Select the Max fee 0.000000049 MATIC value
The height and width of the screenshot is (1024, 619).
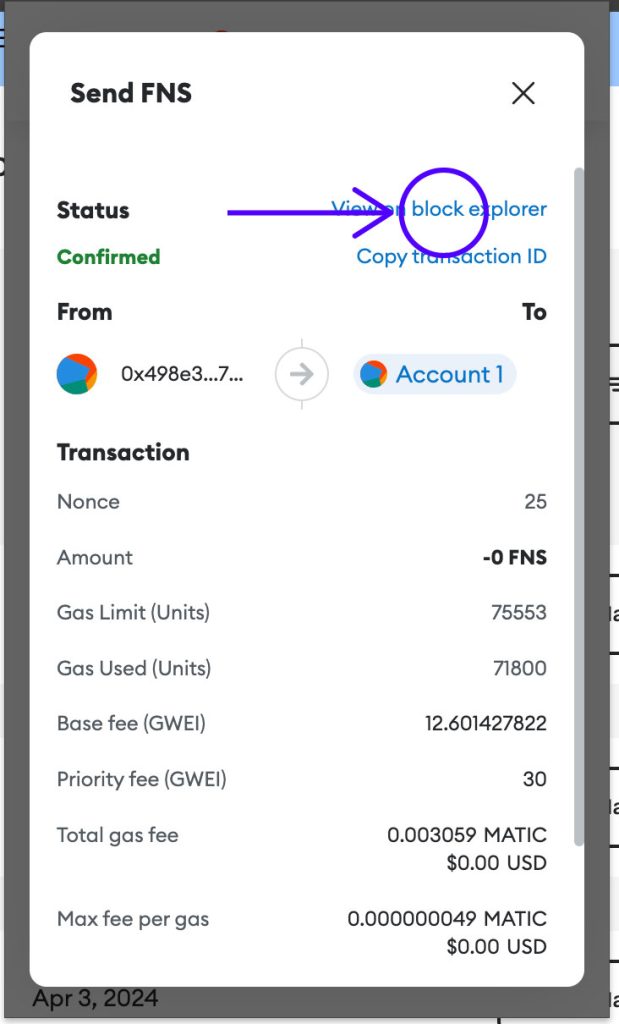pos(447,918)
